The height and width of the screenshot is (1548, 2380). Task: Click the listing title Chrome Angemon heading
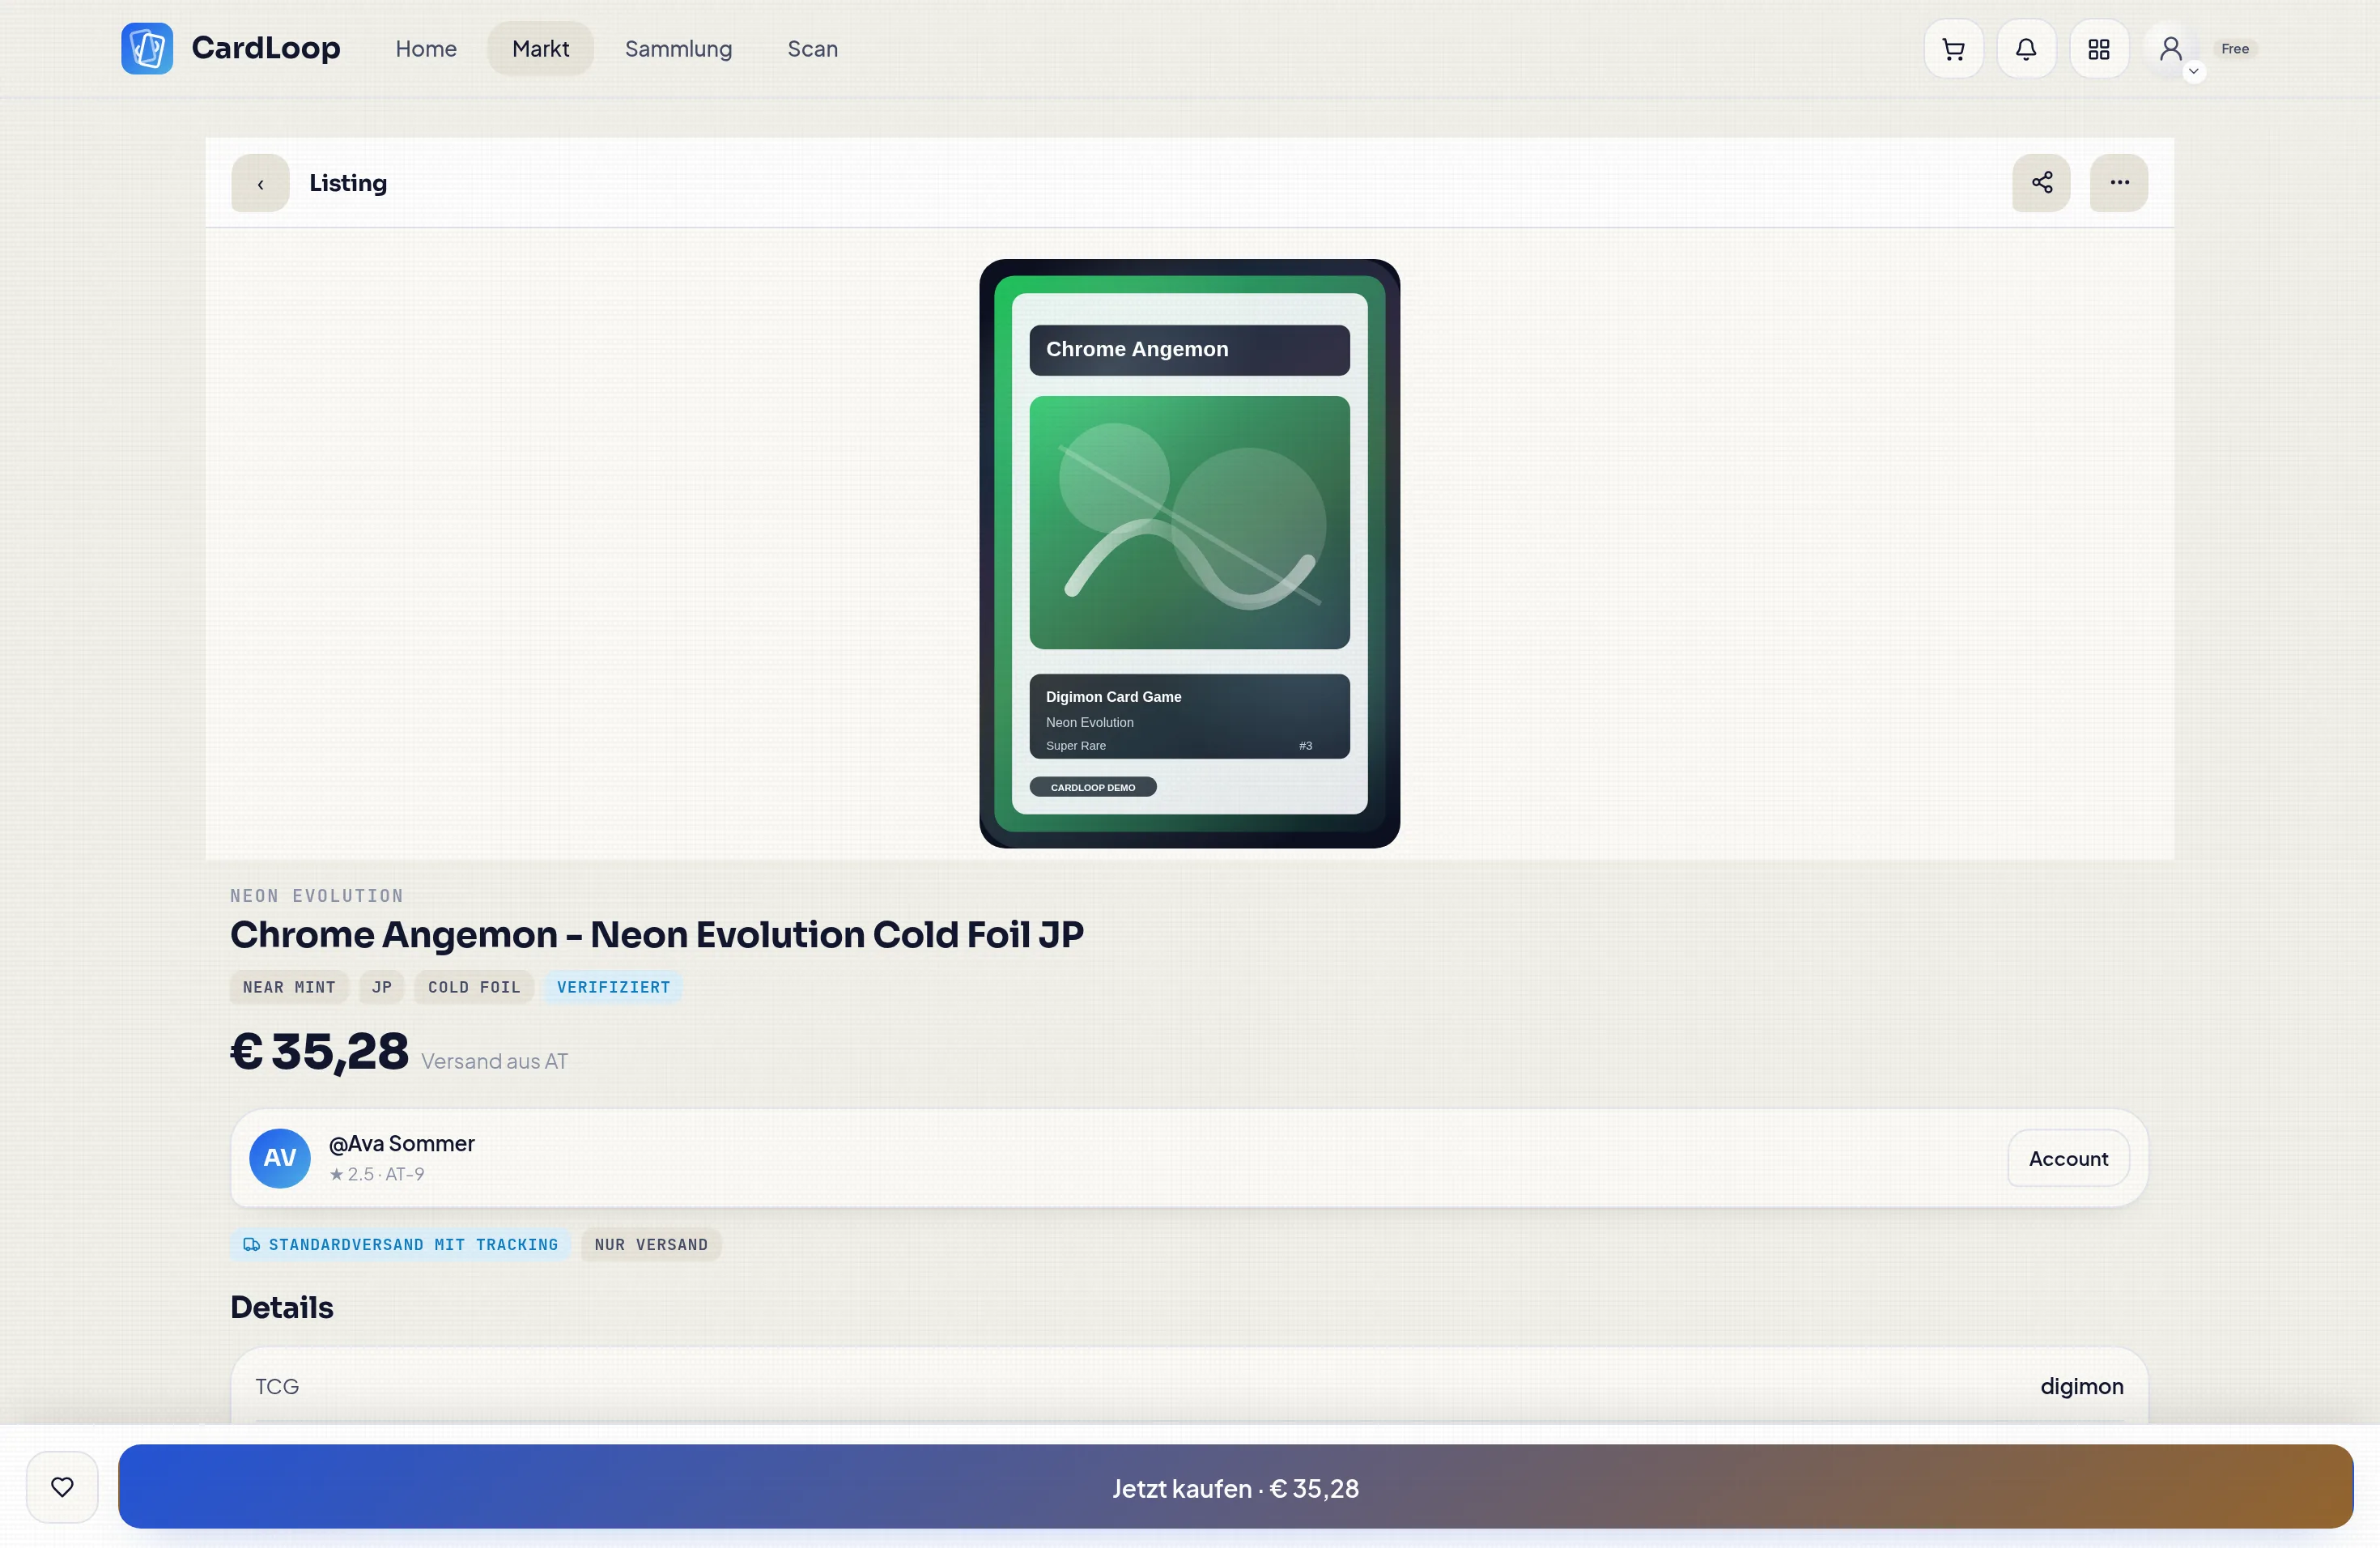click(657, 934)
